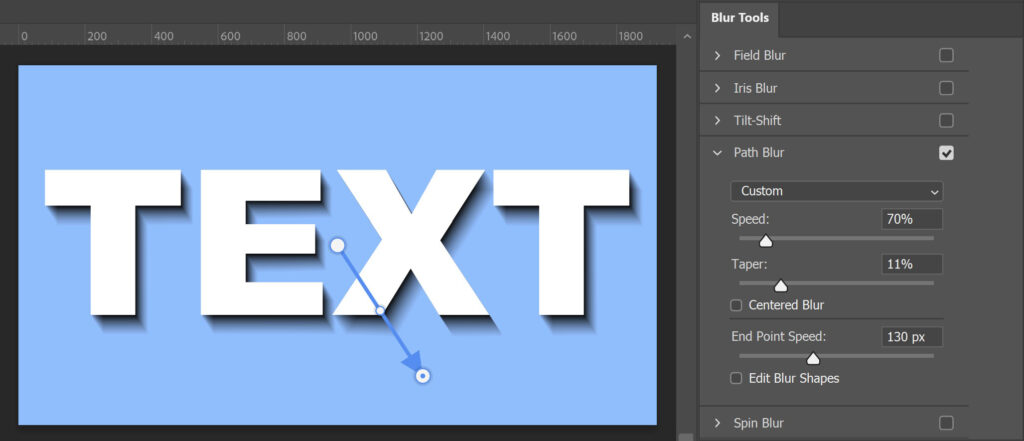Expand the Tilt-Shift section

pyautogui.click(x=718, y=121)
